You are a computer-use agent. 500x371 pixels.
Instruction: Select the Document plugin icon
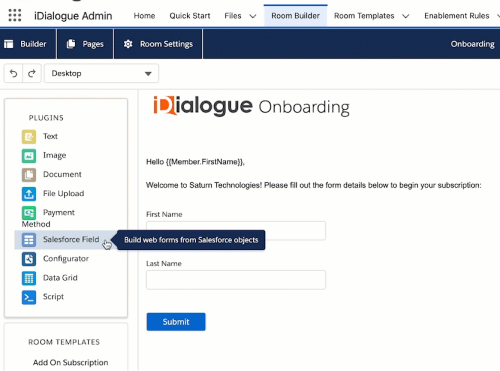(x=29, y=175)
